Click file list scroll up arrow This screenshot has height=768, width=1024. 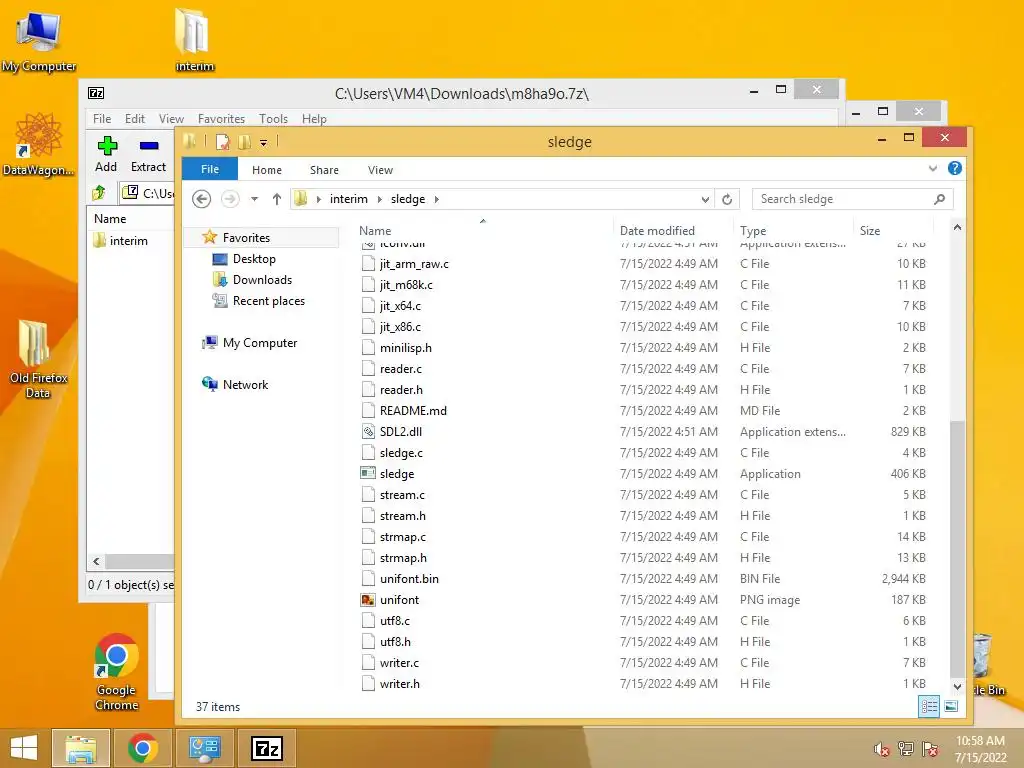tap(957, 227)
